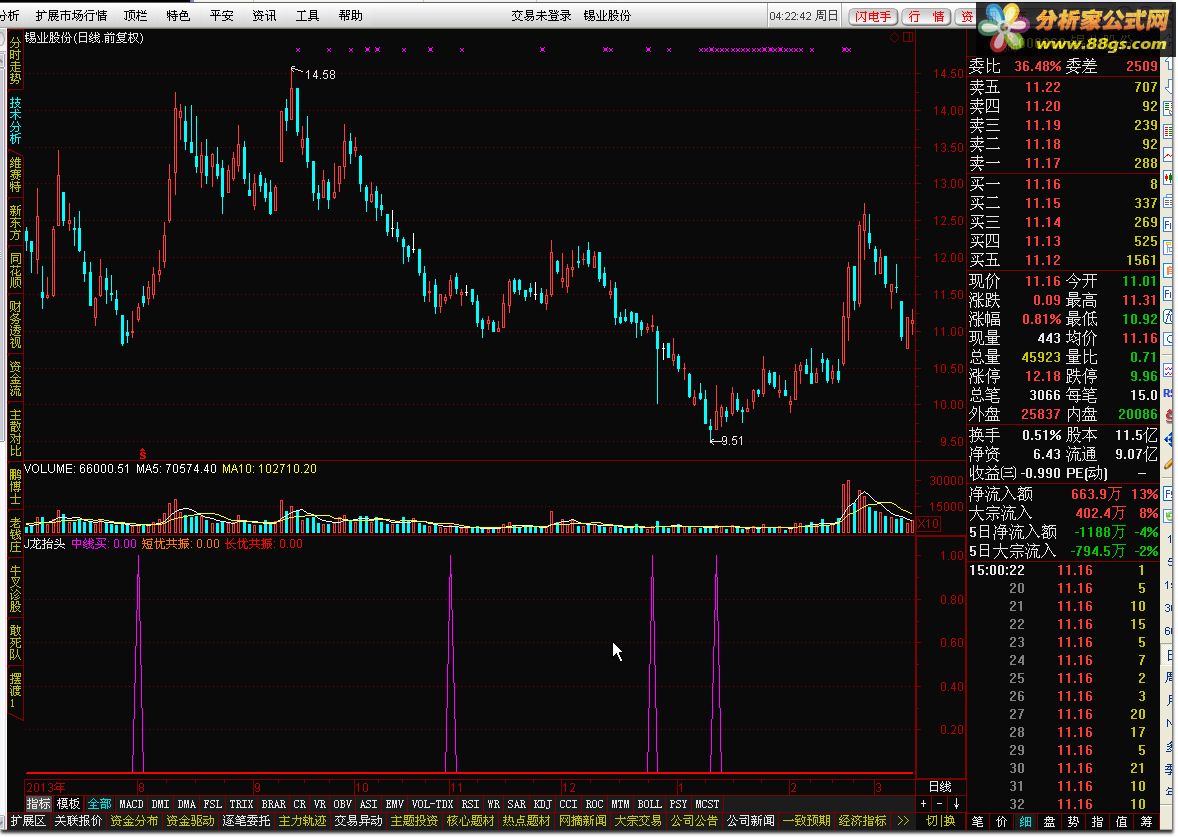Select the RSI indicator
Viewport: 1178px width, 837px height.
pyautogui.click(x=470, y=804)
